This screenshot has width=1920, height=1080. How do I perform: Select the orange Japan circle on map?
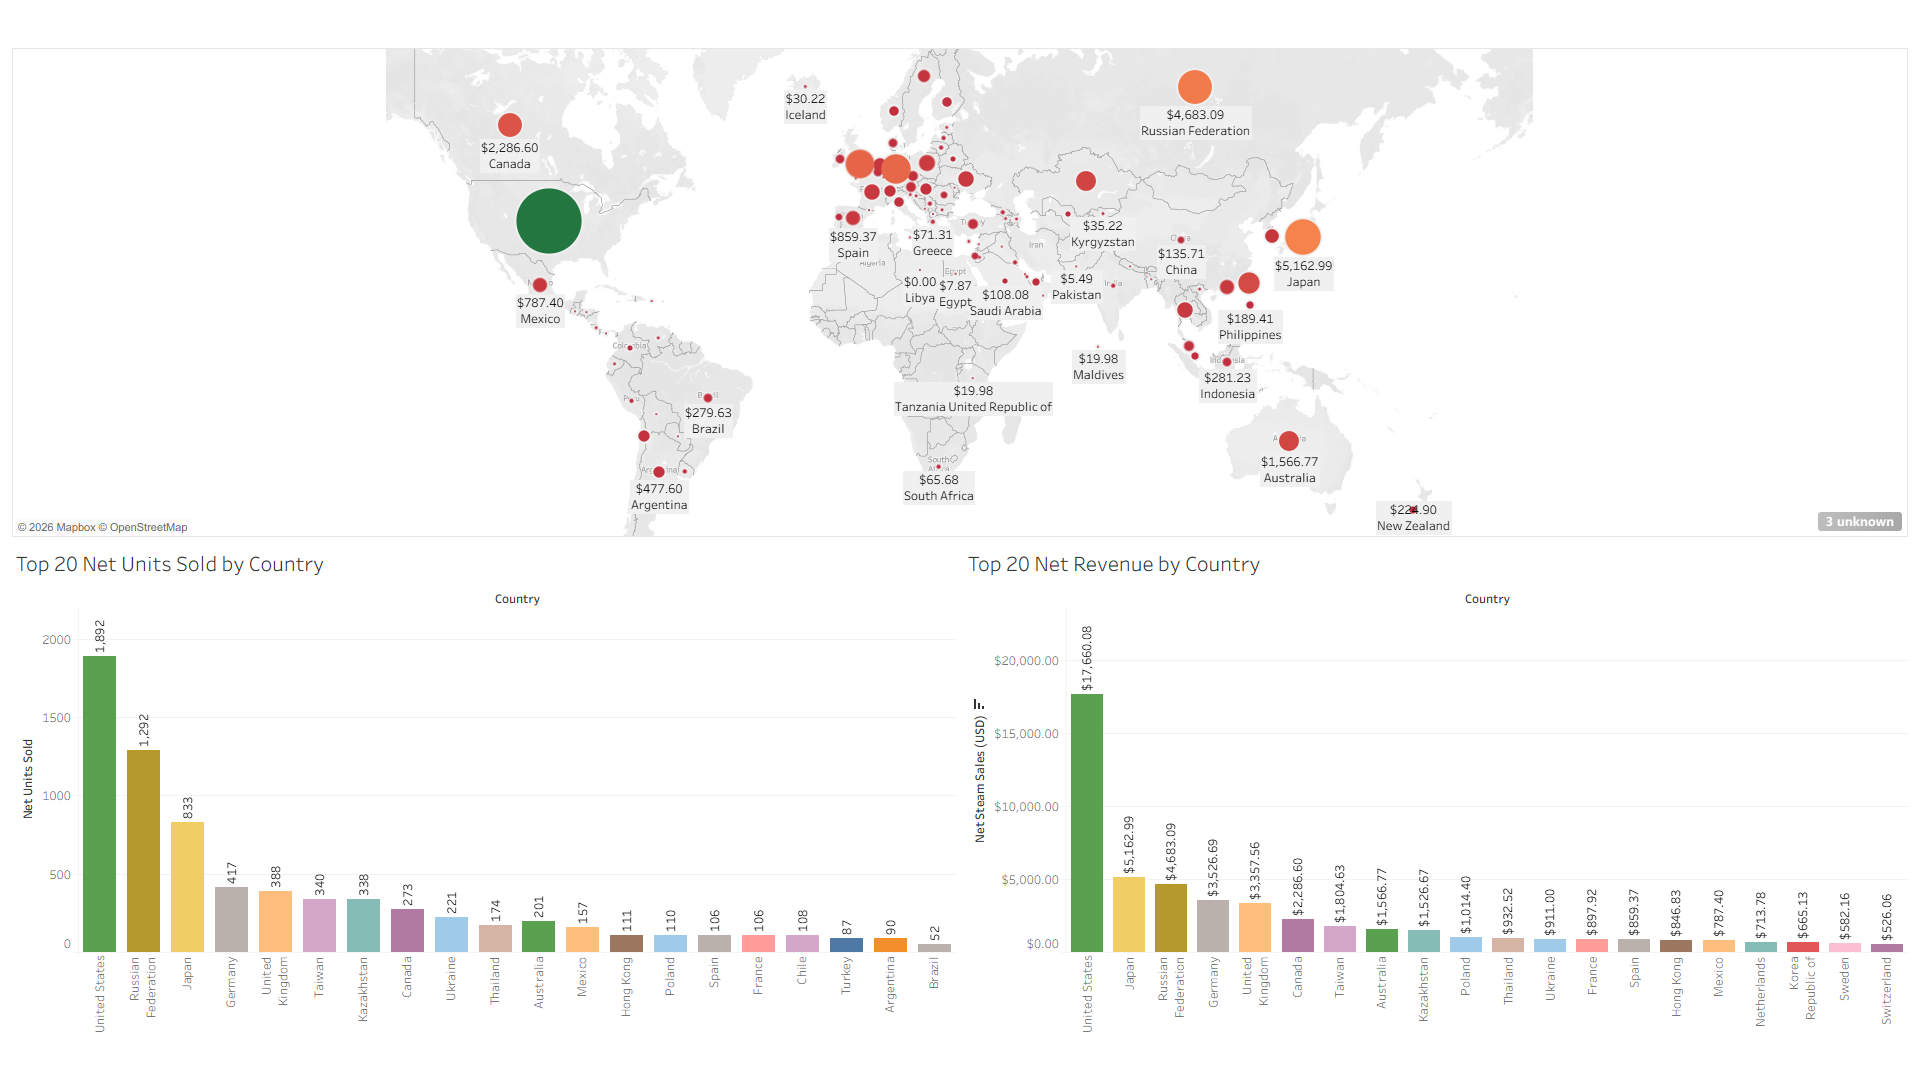(1302, 237)
